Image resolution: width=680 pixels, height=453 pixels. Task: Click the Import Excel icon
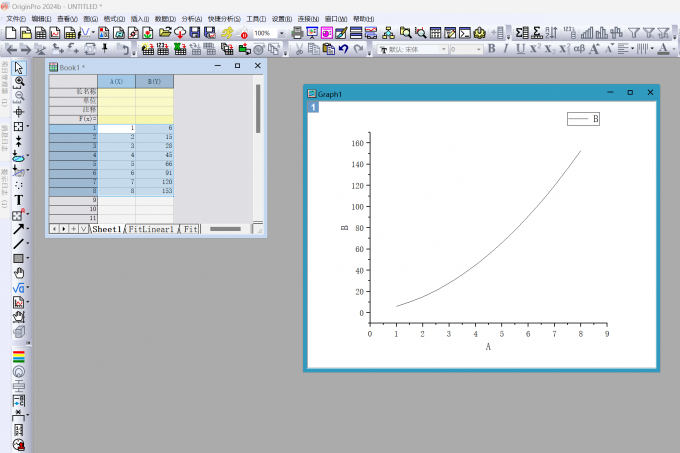180,49
